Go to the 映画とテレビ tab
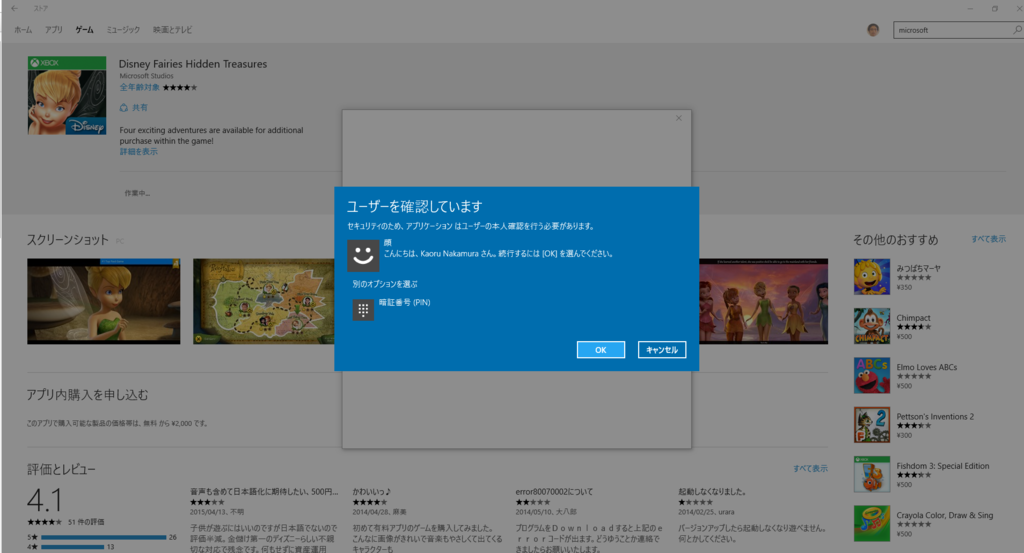The height and width of the screenshot is (553, 1024). pyautogui.click(x=172, y=30)
